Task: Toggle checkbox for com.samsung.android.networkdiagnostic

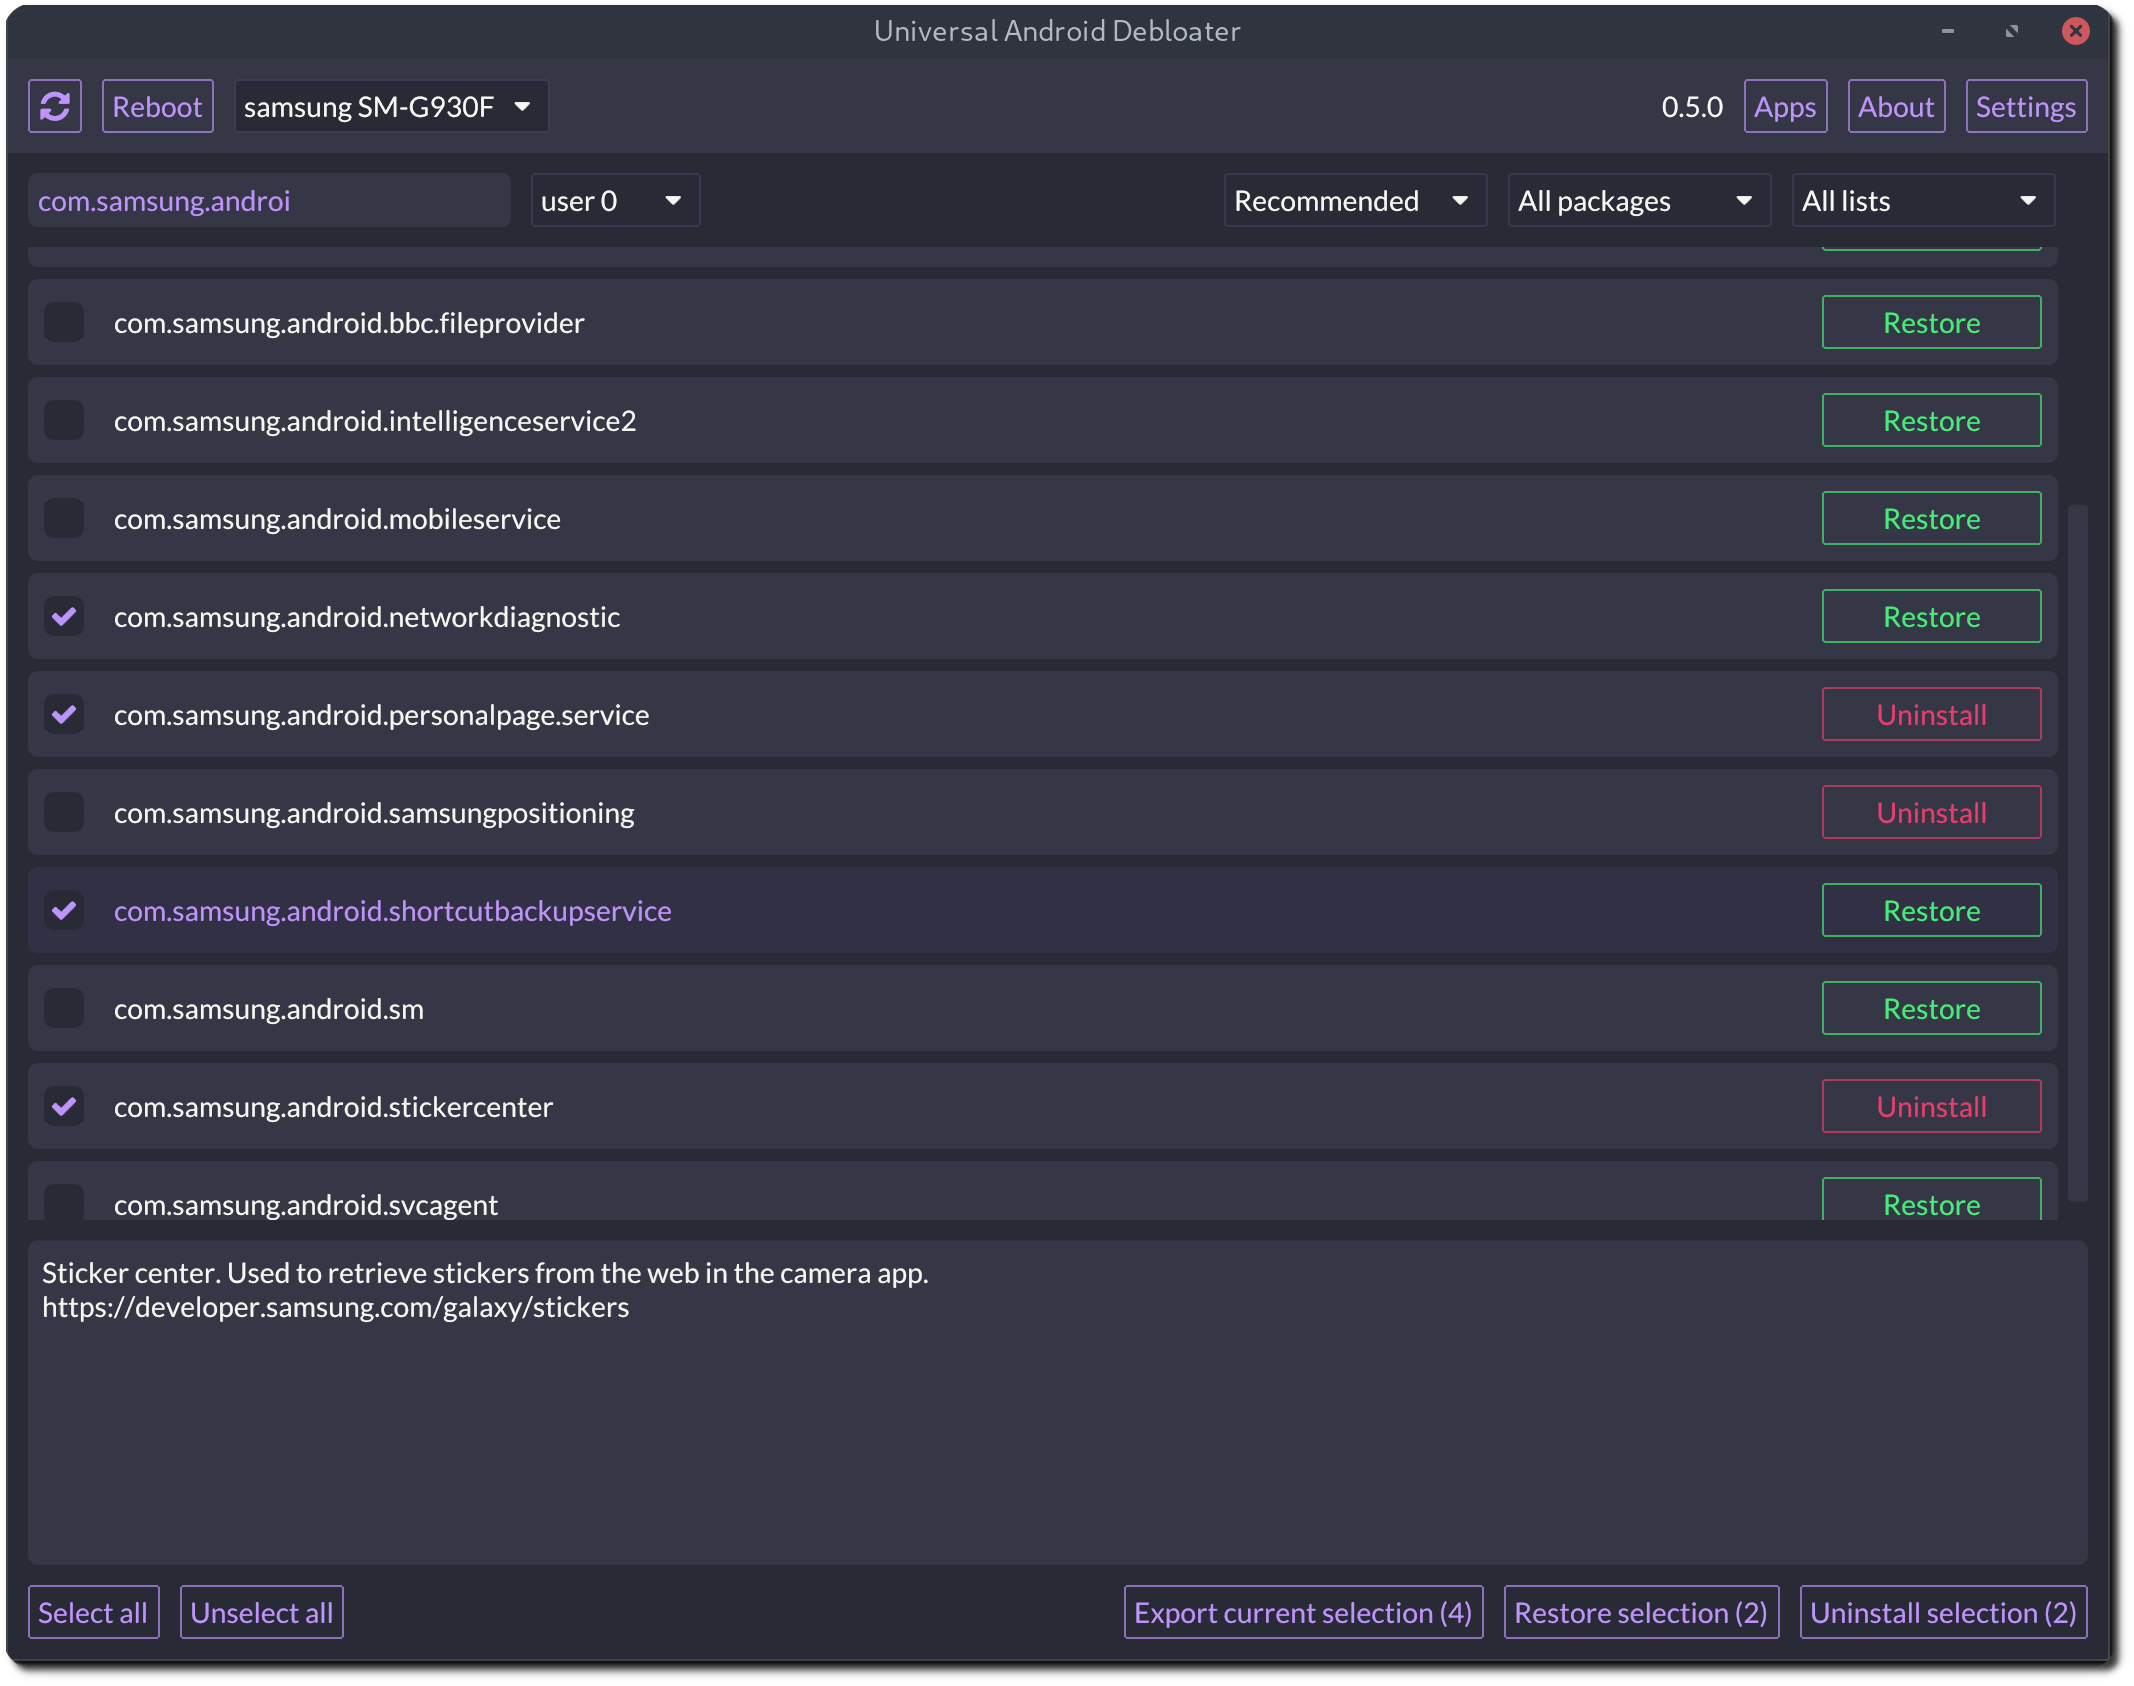Action: click(x=64, y=615)
